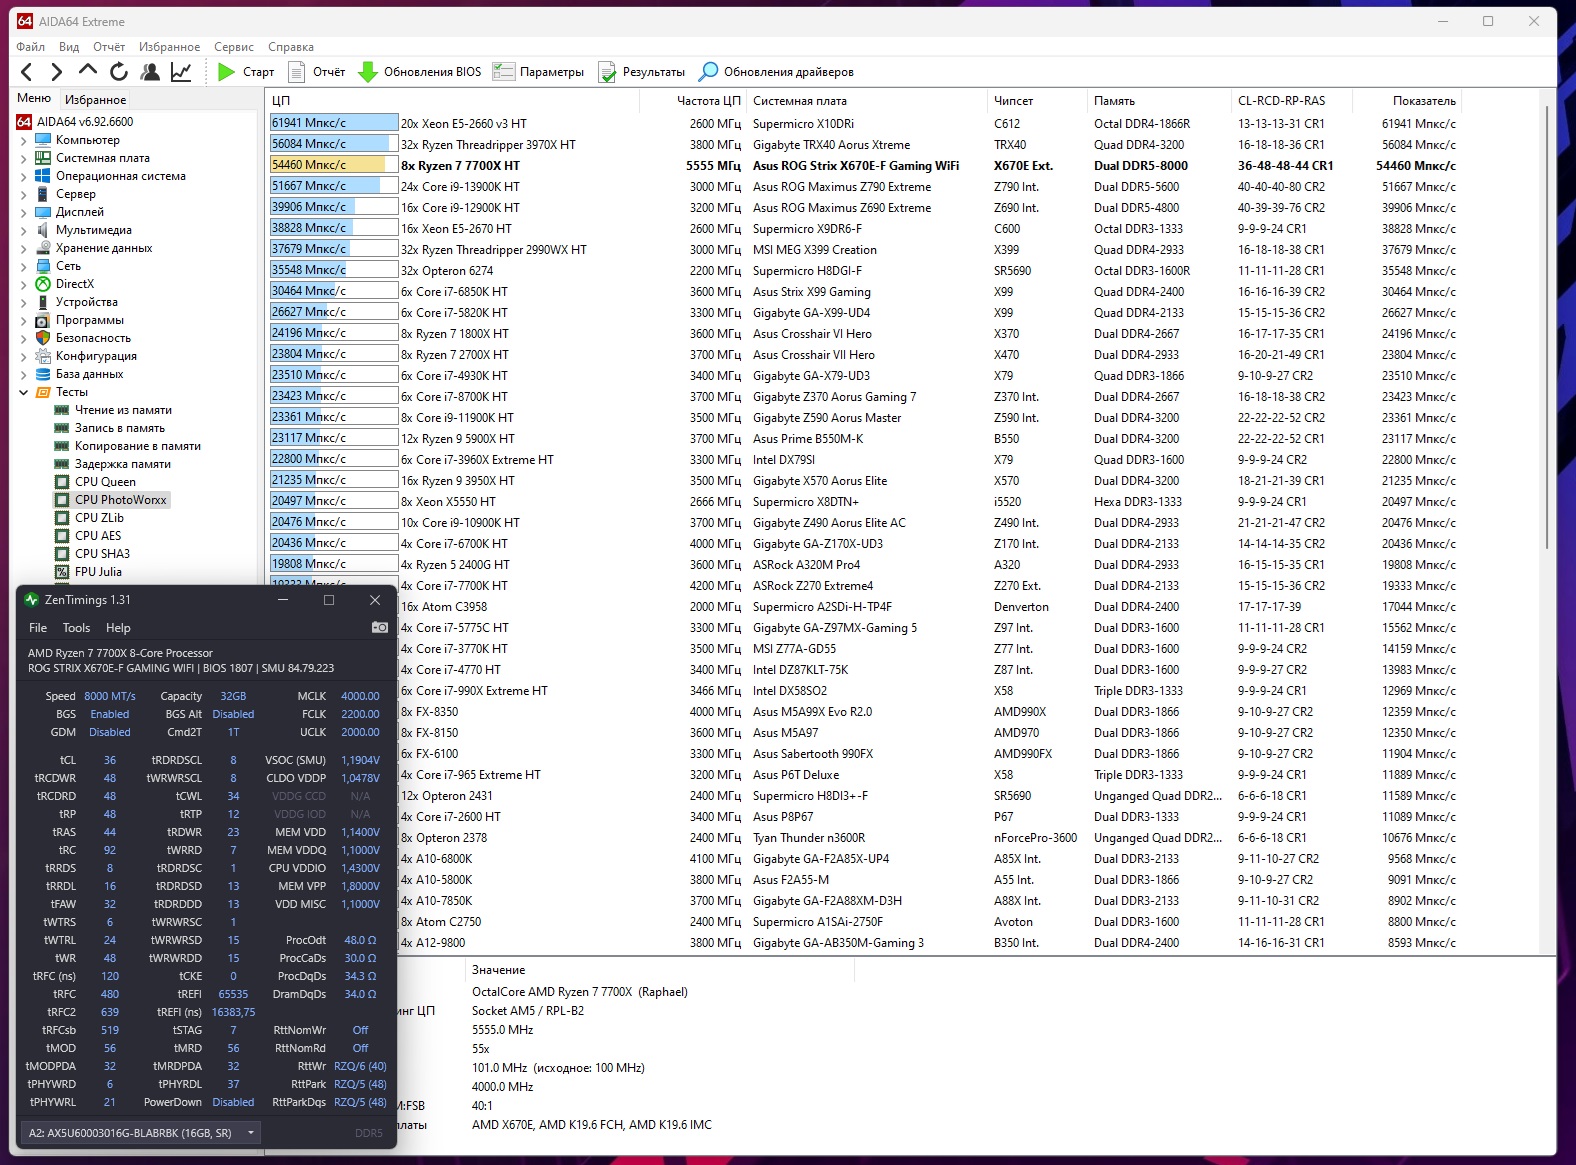
Task: Select the CPU Queen test
Action: coord(105,482)
